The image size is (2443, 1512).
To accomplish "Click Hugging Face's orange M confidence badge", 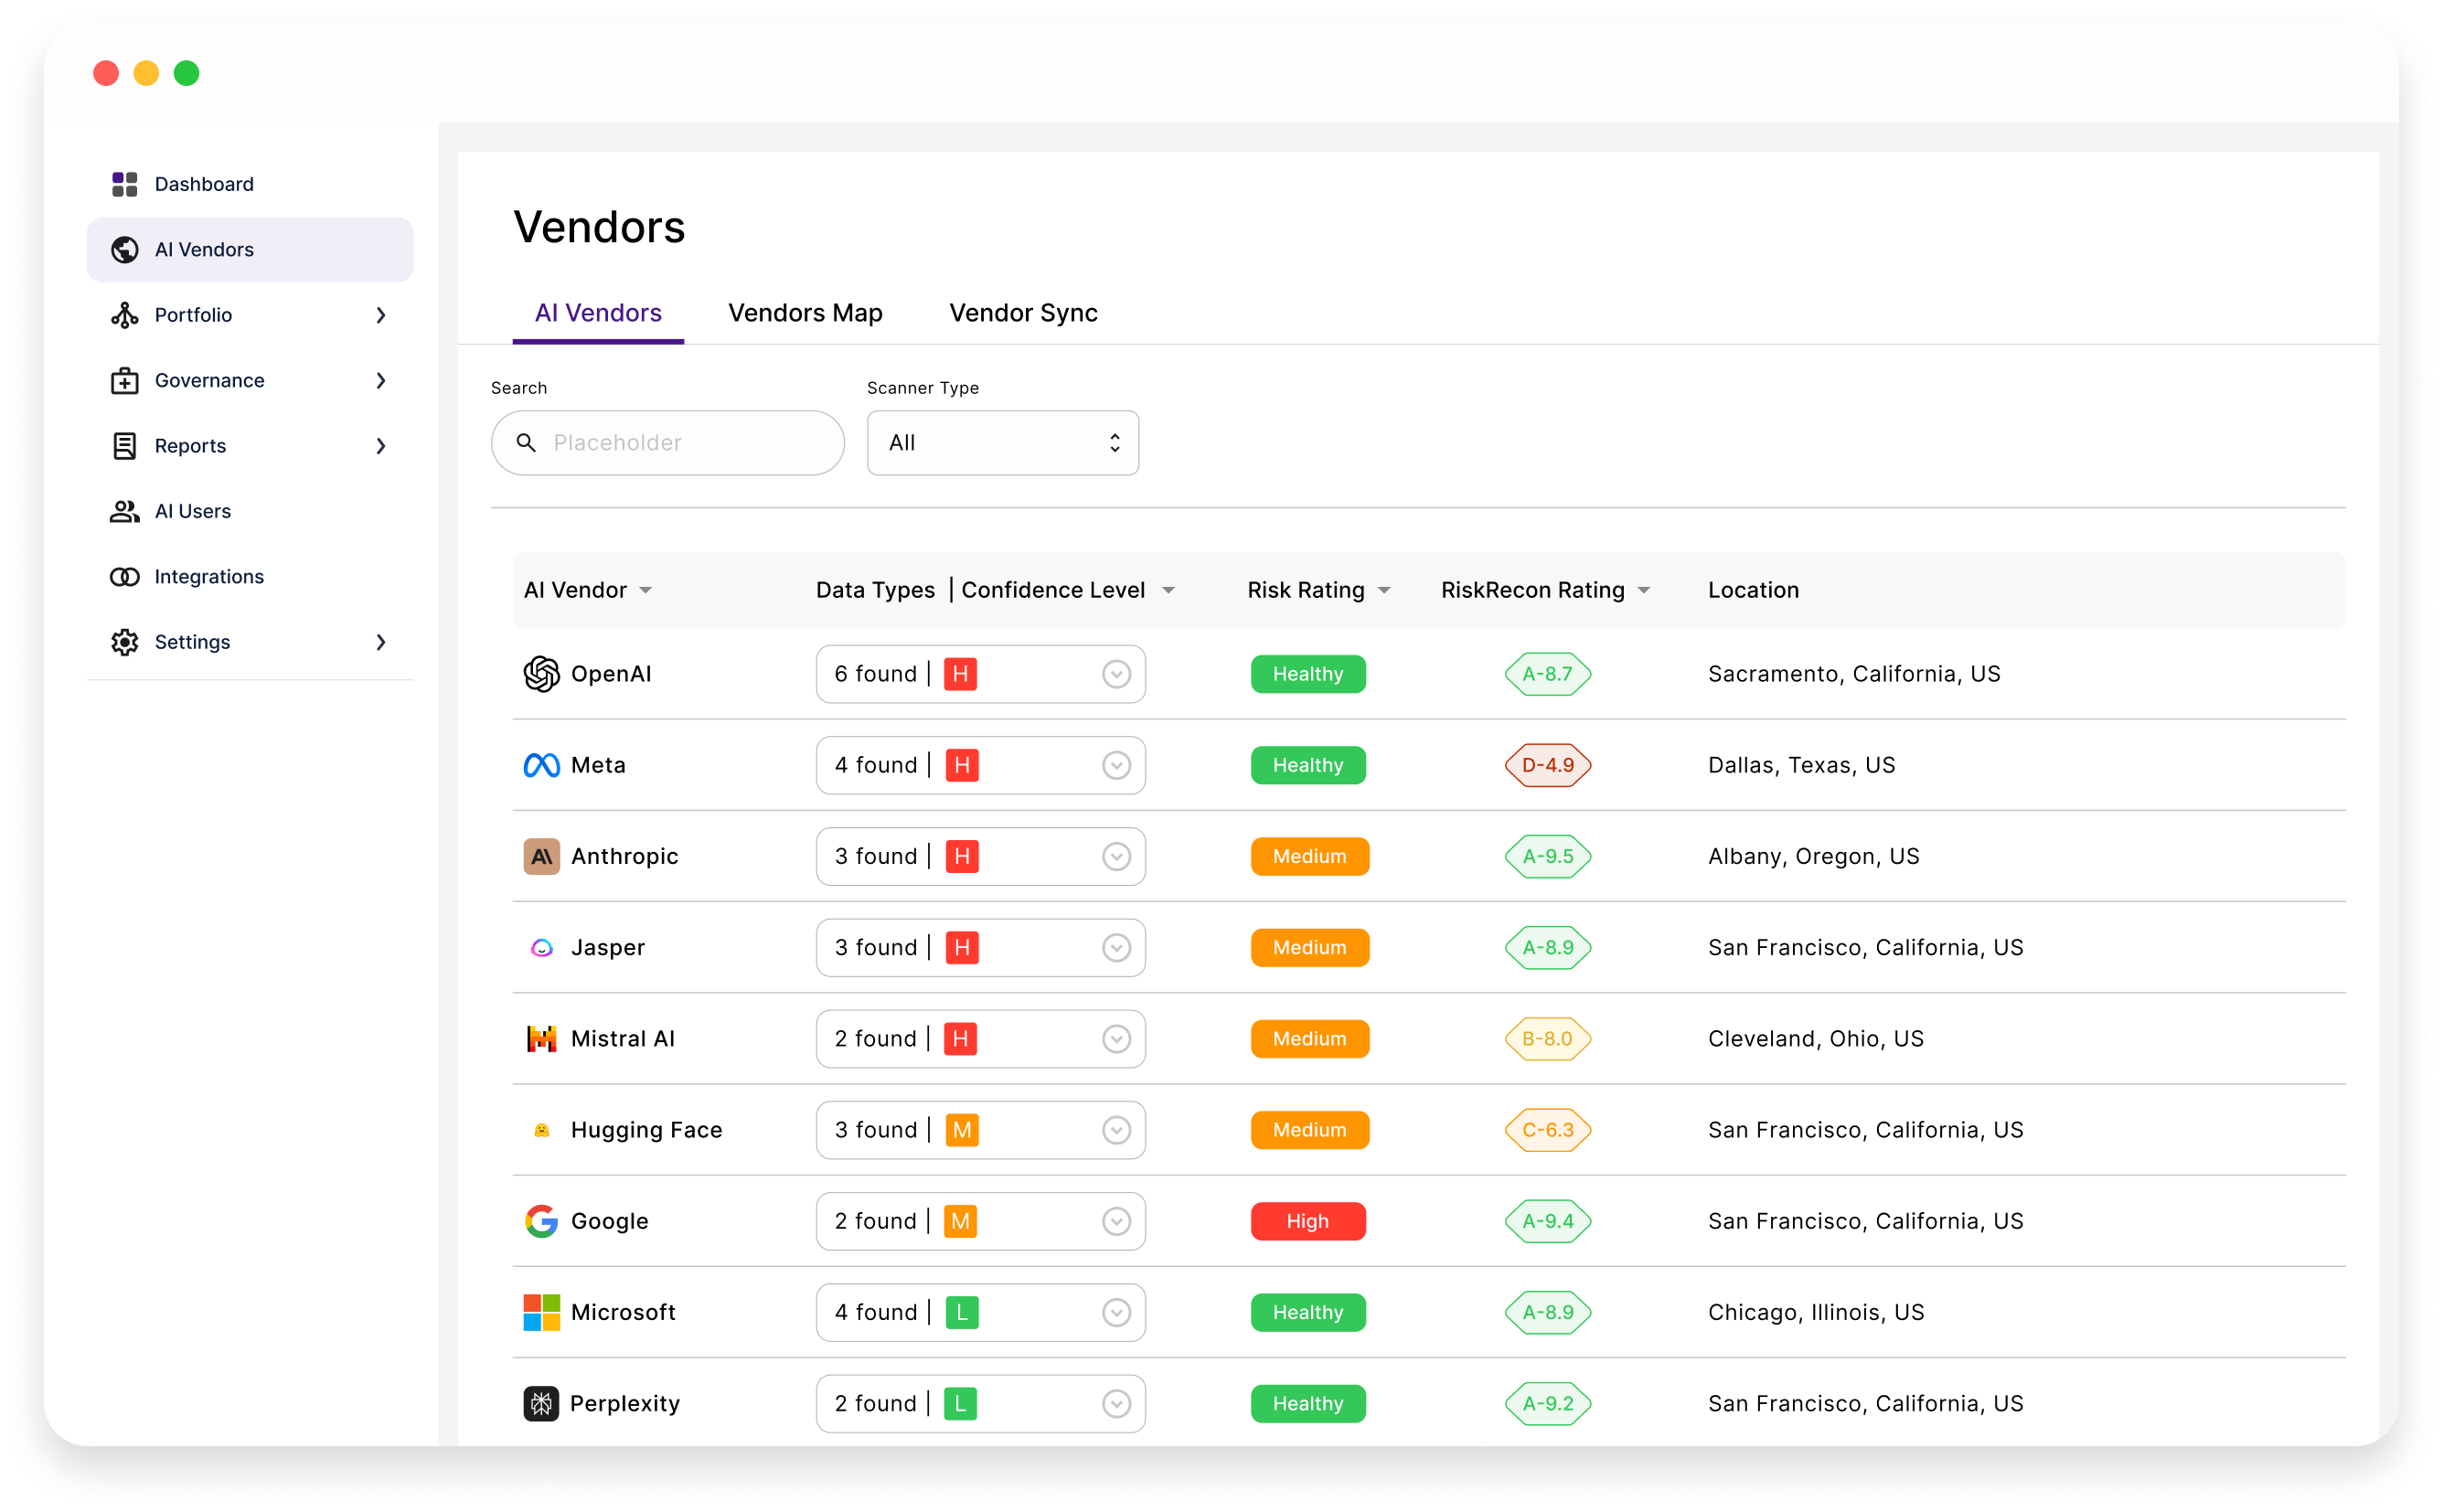I will click(961, 1130).
